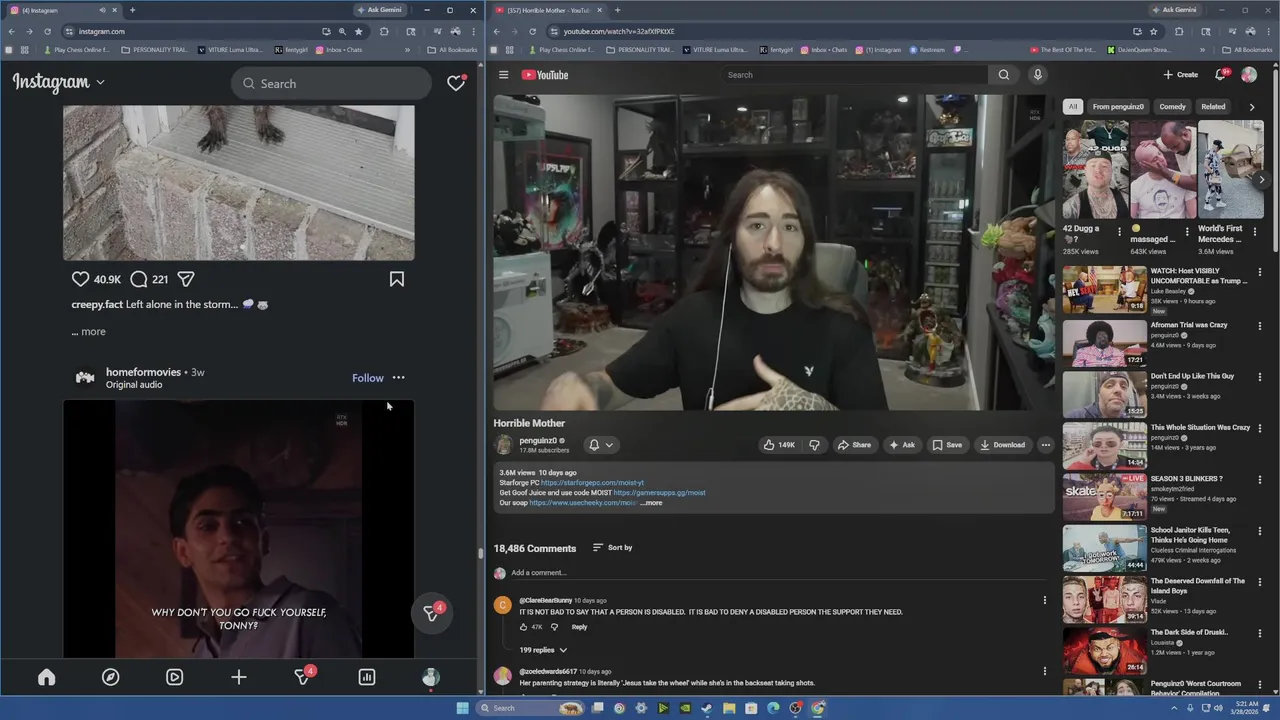Follow the homeformovies account
Viewport: 1280px width, 720px height.
pos(368,378)
